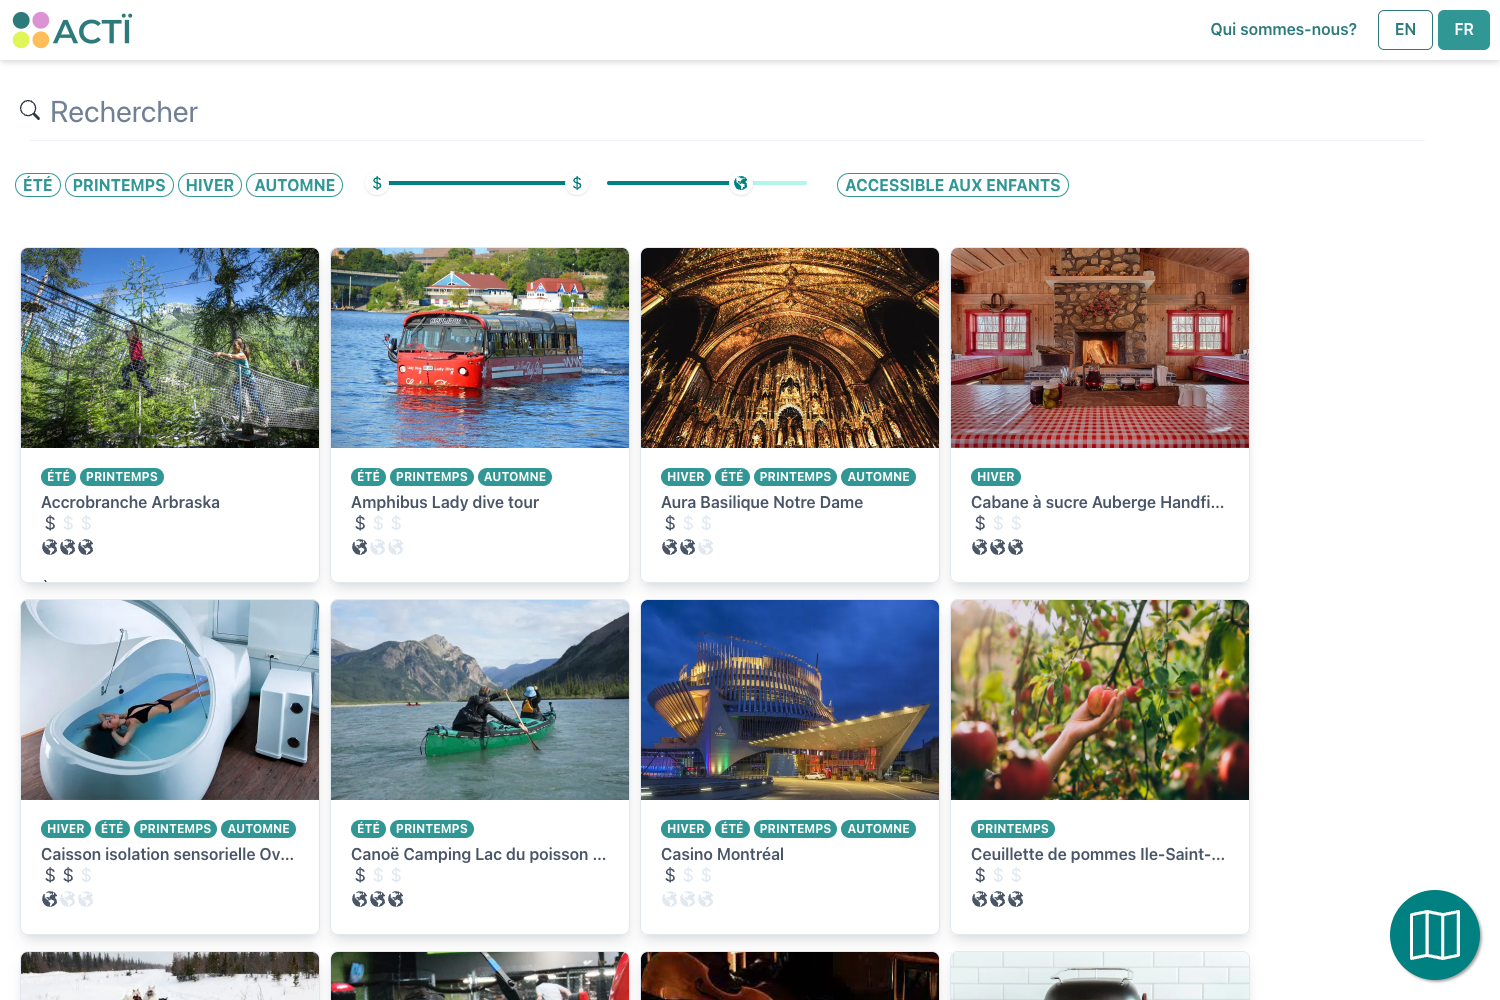The image size is (1500, 1000).
Task: Click the globe icon on Ceuillette de pommes card
Action: 978,899
